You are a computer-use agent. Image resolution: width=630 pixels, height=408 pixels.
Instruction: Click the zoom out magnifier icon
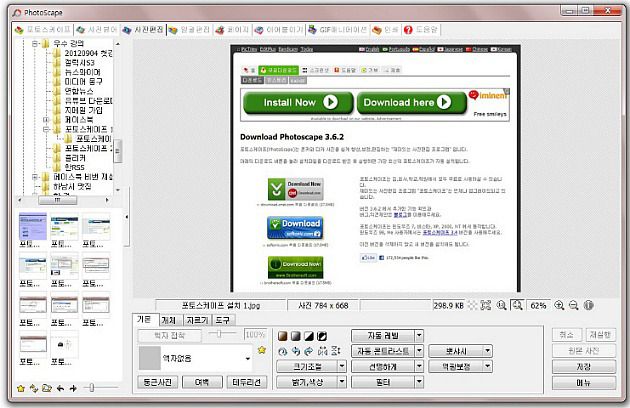574,305
